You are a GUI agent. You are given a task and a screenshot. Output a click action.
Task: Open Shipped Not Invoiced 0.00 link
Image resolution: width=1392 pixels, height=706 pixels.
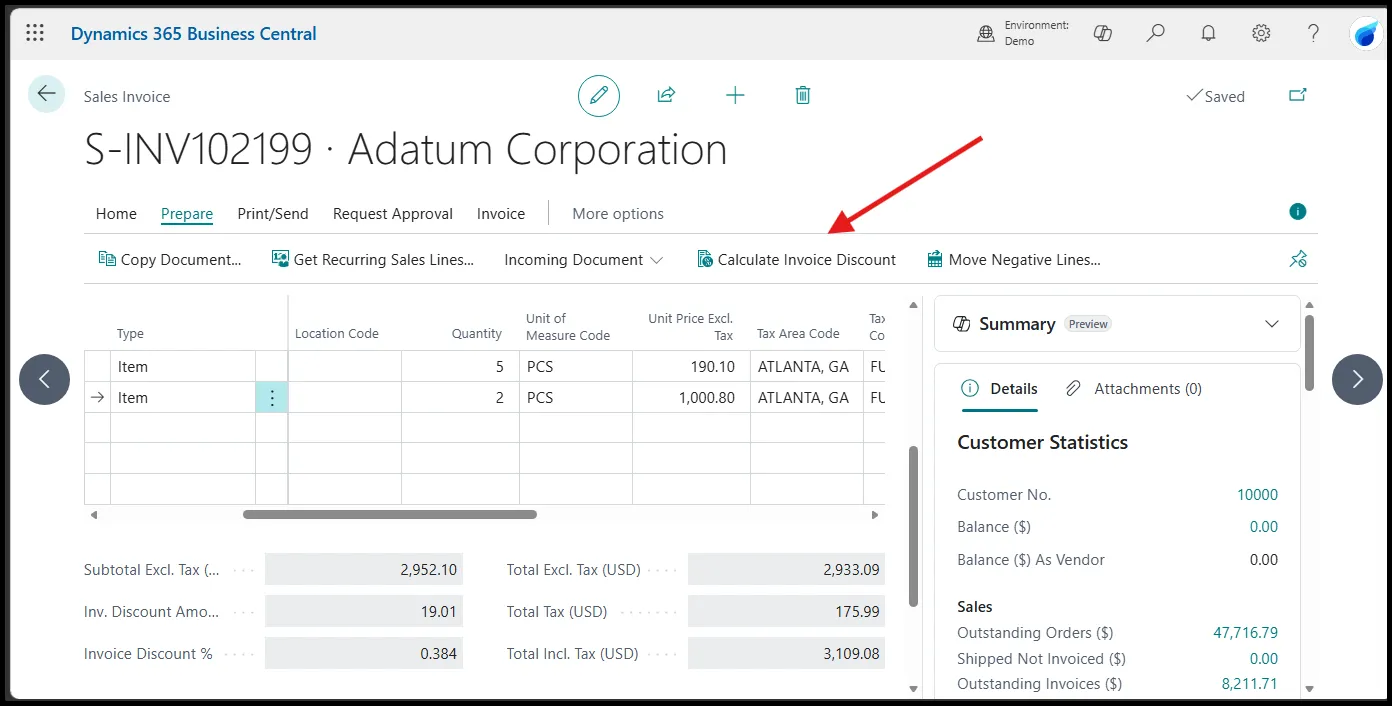1264,659
